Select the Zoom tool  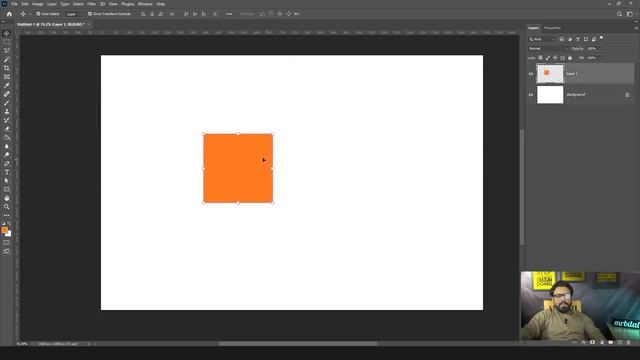(x=7, y=207)
